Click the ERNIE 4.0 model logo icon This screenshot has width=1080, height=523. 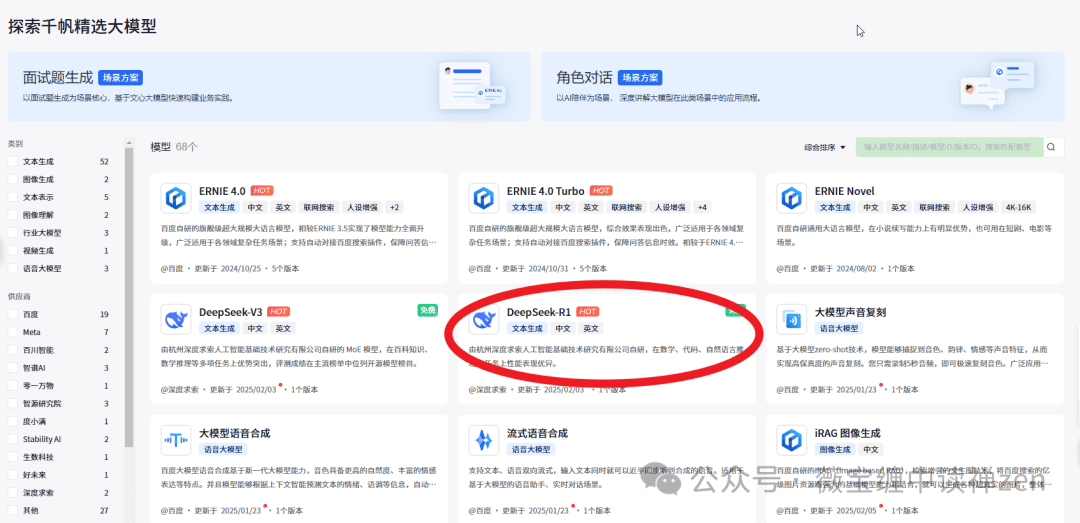click(x=176, y=198)
